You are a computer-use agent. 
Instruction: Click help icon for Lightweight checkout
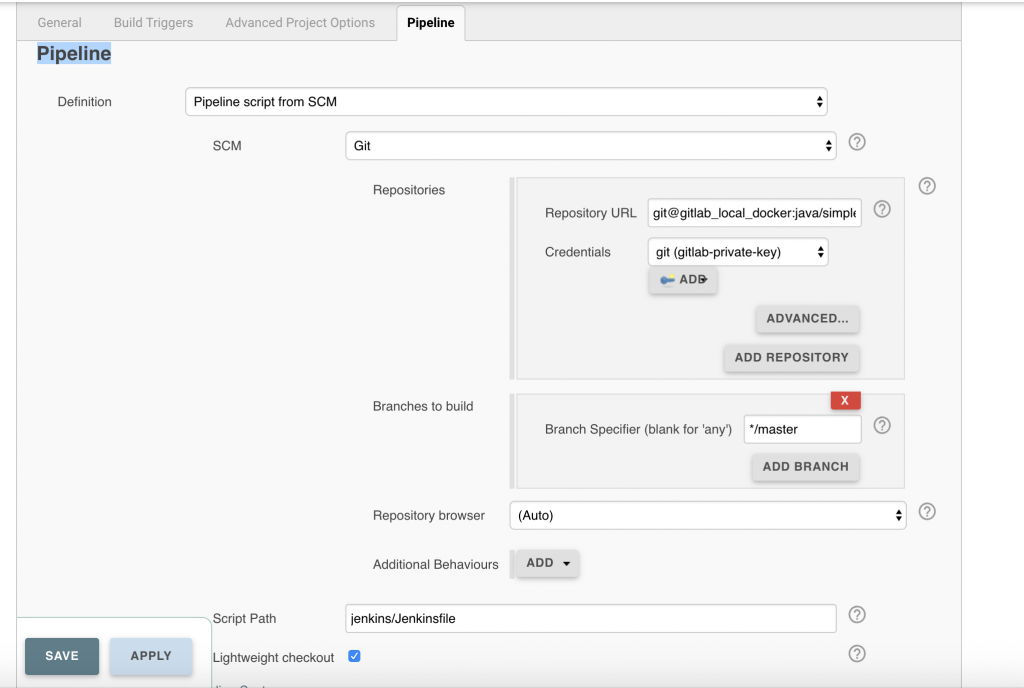coord(856,654)
